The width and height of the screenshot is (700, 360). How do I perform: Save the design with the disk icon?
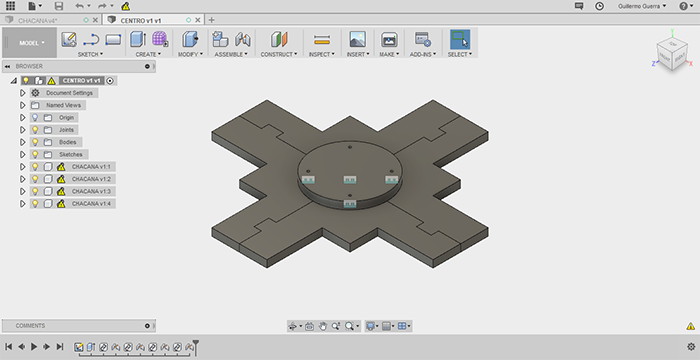[58, 6]
